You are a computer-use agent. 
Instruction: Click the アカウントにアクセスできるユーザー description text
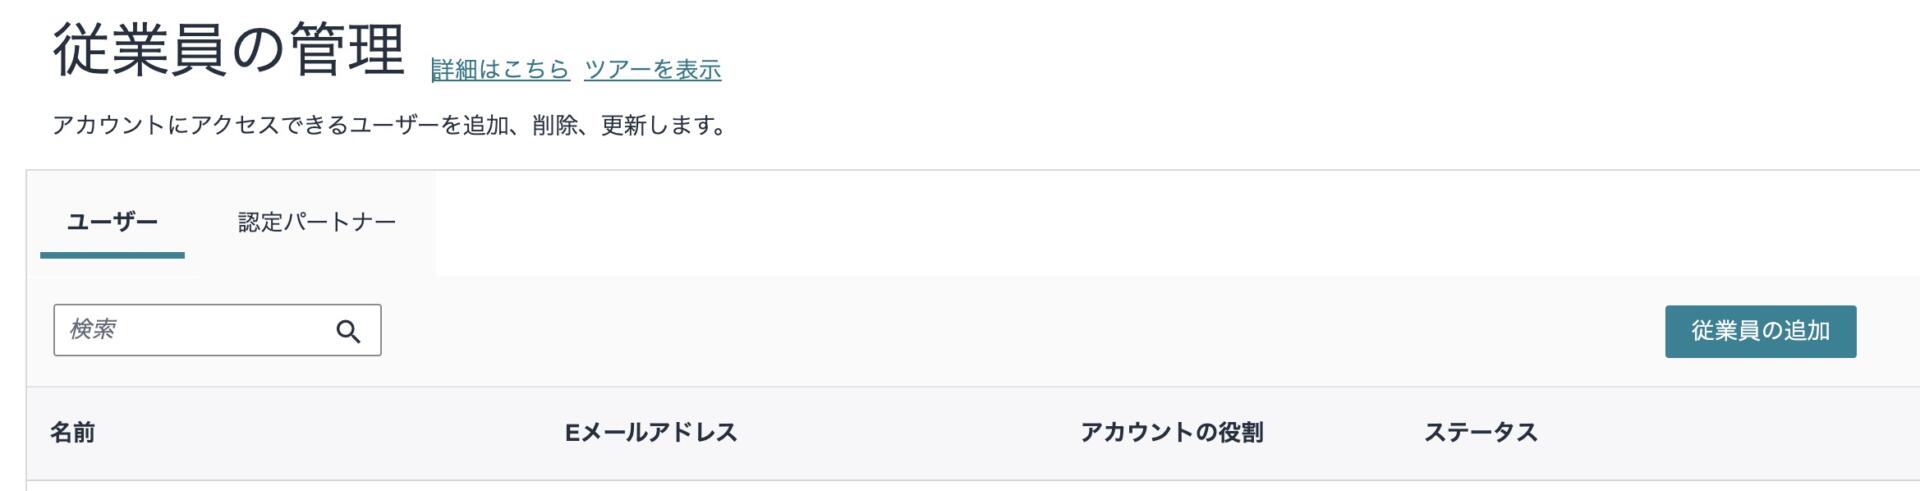coord(390,126)
